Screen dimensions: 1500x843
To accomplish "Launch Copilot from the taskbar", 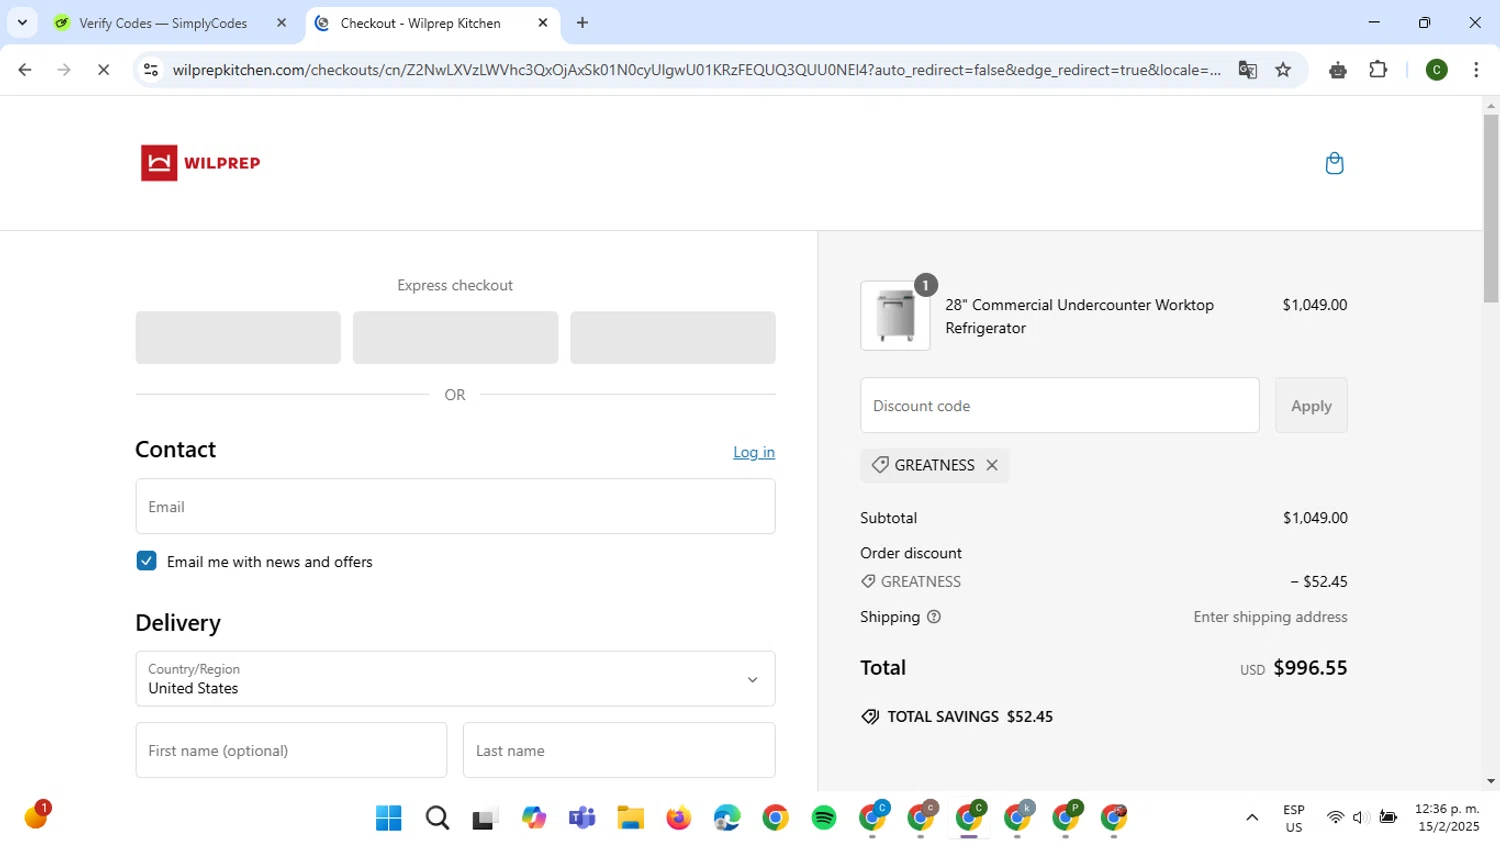I will 533,818.
